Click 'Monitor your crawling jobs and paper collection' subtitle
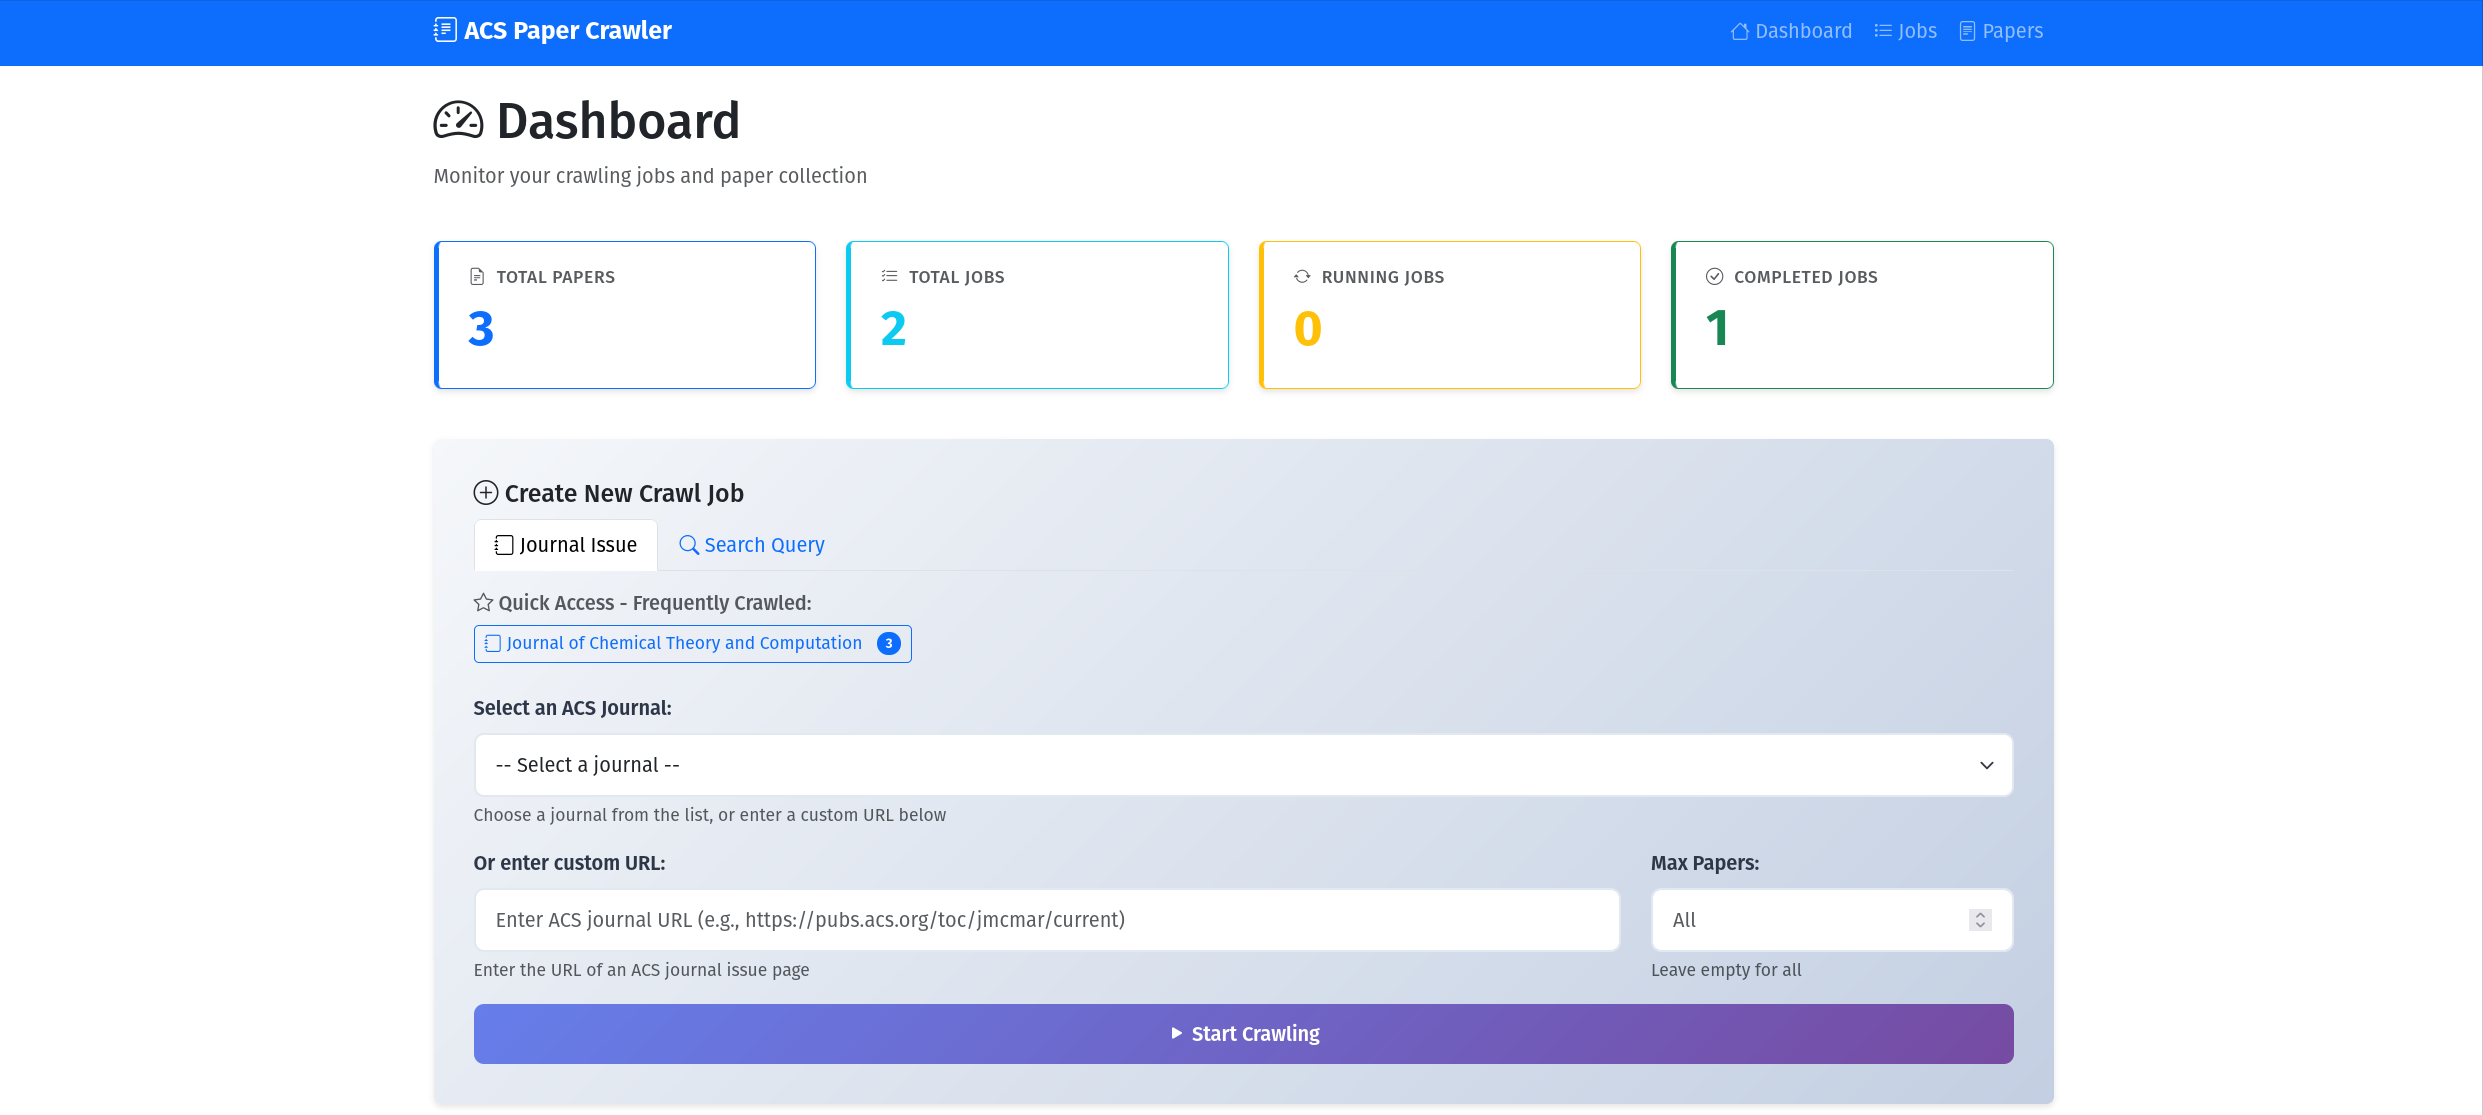Screen dimensions: 2483x1115 650,176
